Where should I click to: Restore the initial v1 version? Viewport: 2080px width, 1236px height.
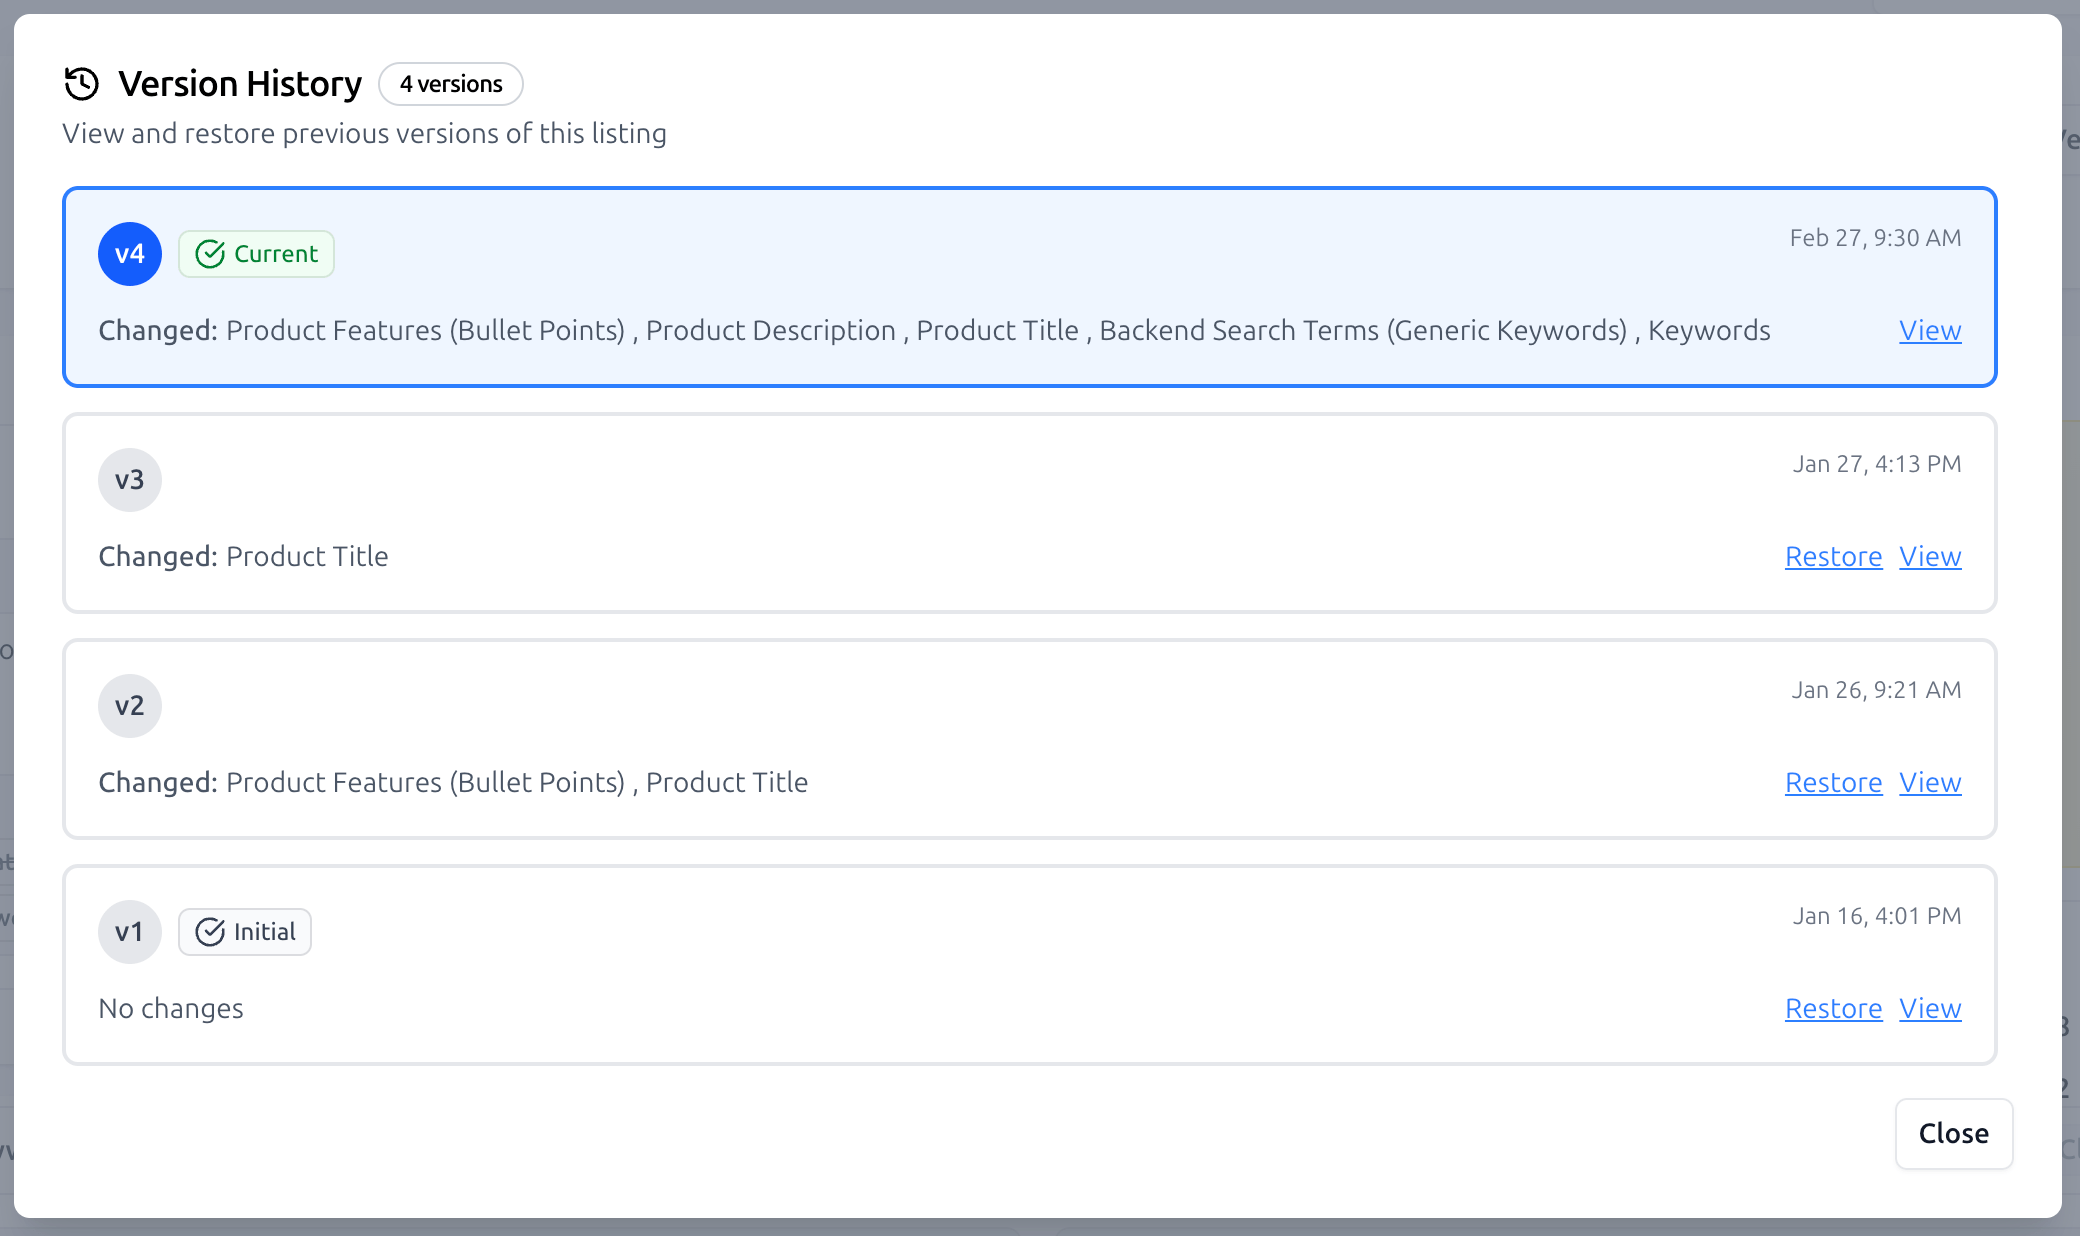[1833, 1009]
